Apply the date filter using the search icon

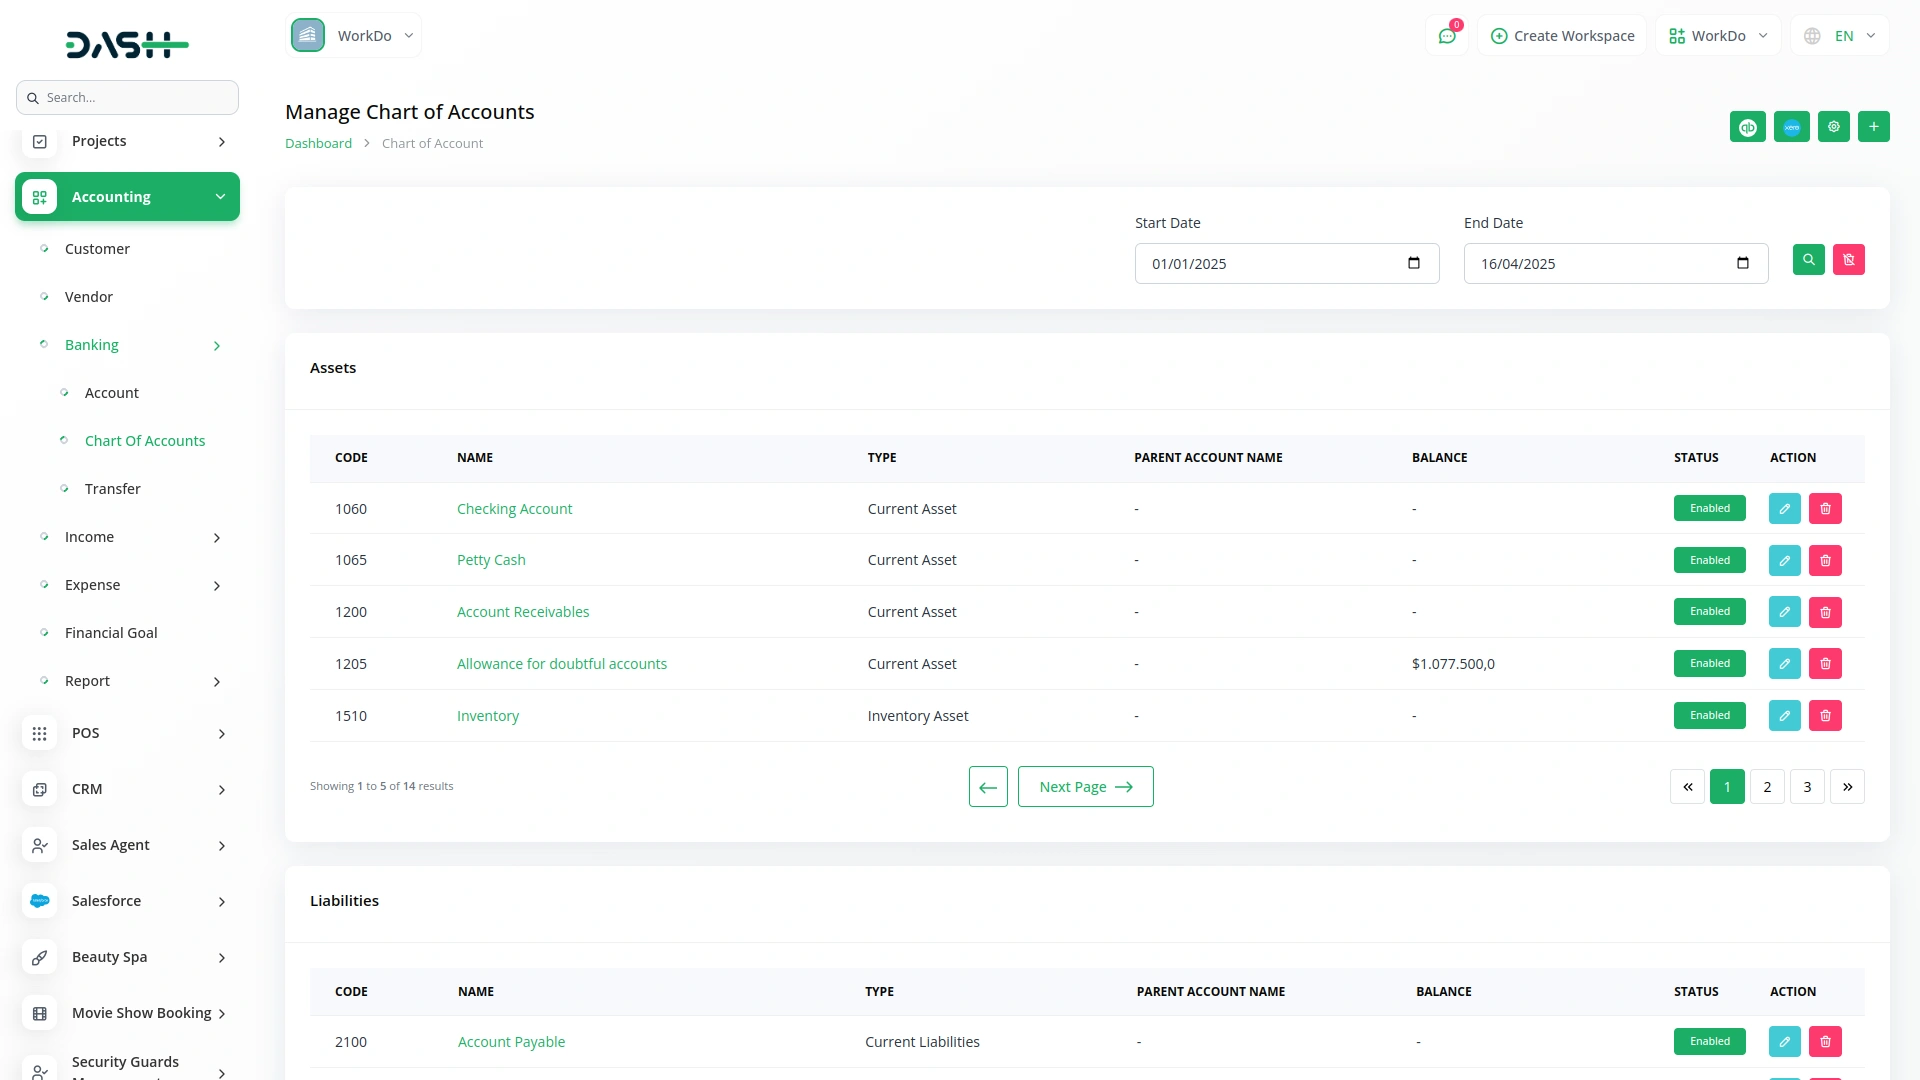pos(1809,259)
